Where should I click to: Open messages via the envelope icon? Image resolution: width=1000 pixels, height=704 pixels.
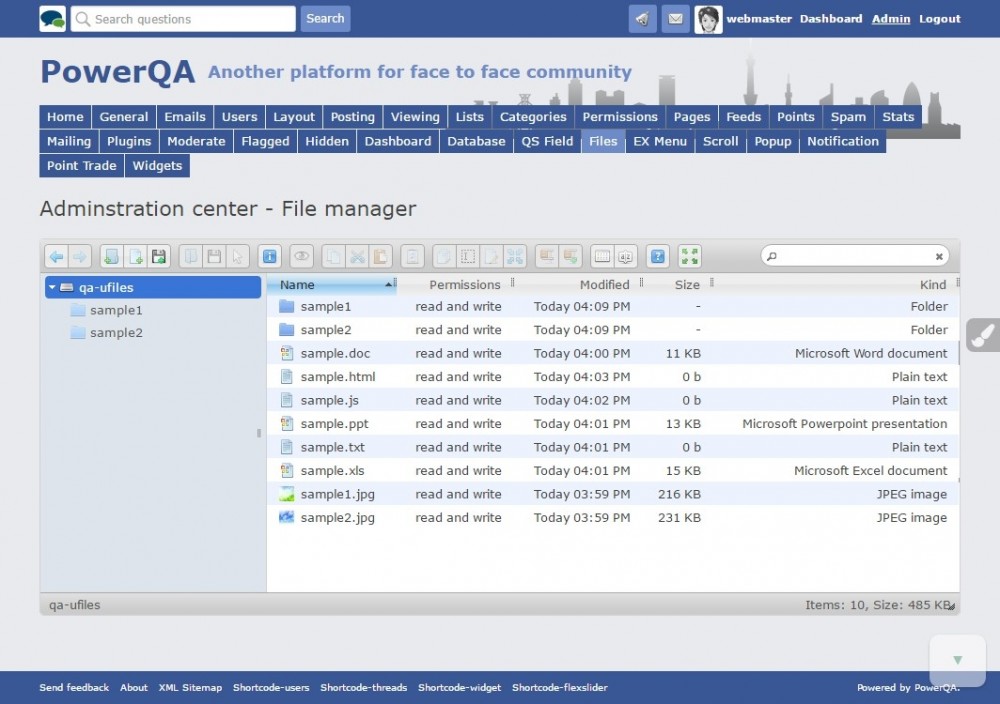[676, 19]
